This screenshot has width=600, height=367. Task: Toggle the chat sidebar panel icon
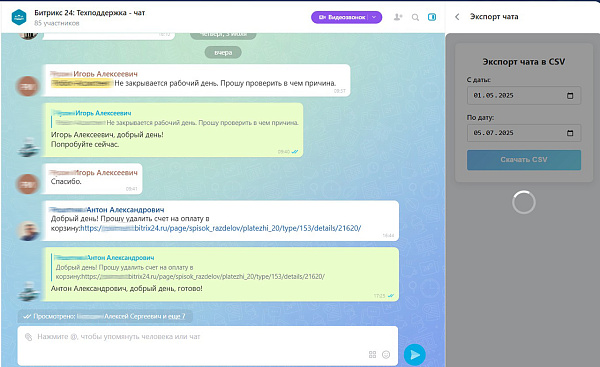[432, 17]
